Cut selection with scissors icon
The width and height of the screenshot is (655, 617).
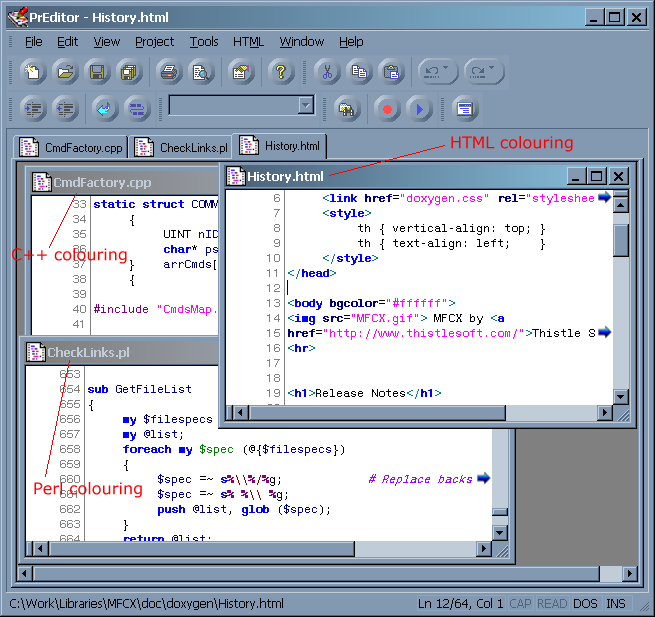(x=328, y=72)
